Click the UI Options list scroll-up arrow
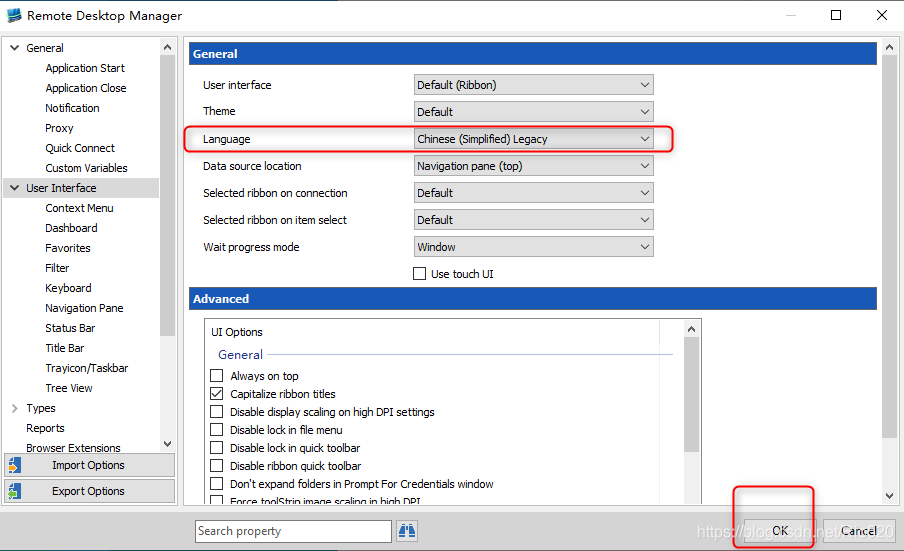The image size is (904, 551). tap(691, 329)
